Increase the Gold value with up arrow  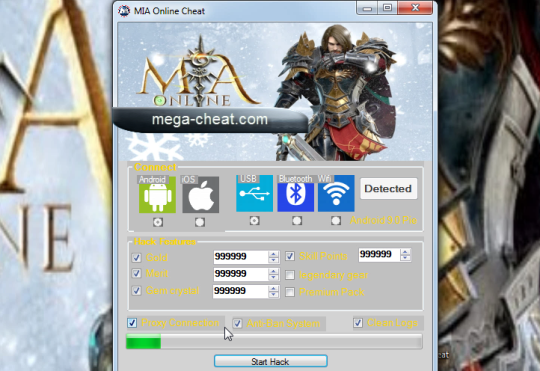point(274,254)
